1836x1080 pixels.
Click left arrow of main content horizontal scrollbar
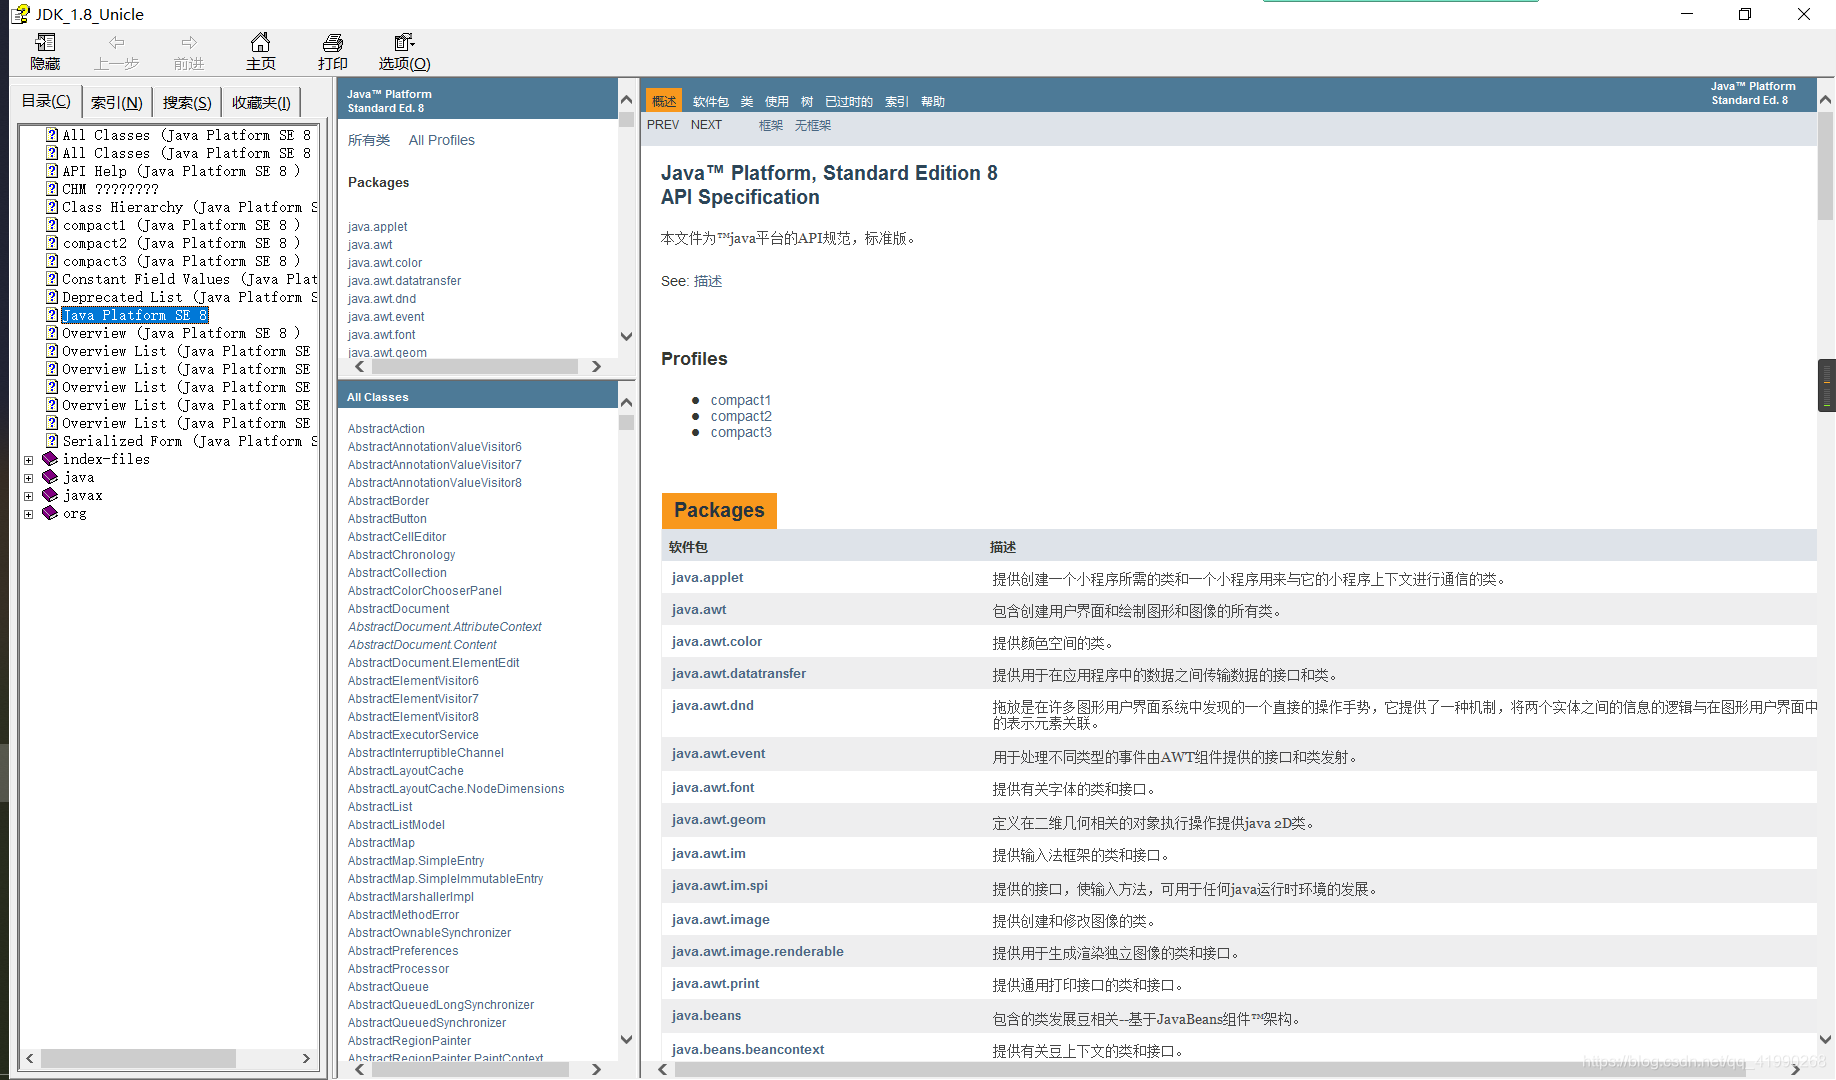tap(662, 1069)
